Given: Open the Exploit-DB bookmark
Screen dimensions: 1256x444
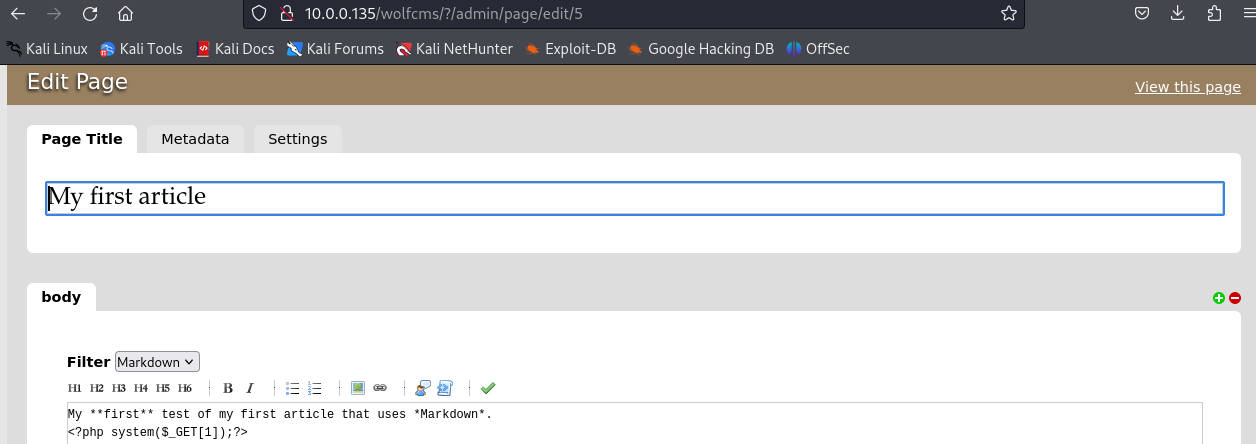Looking at the screenshot, I should coord(571,48).
